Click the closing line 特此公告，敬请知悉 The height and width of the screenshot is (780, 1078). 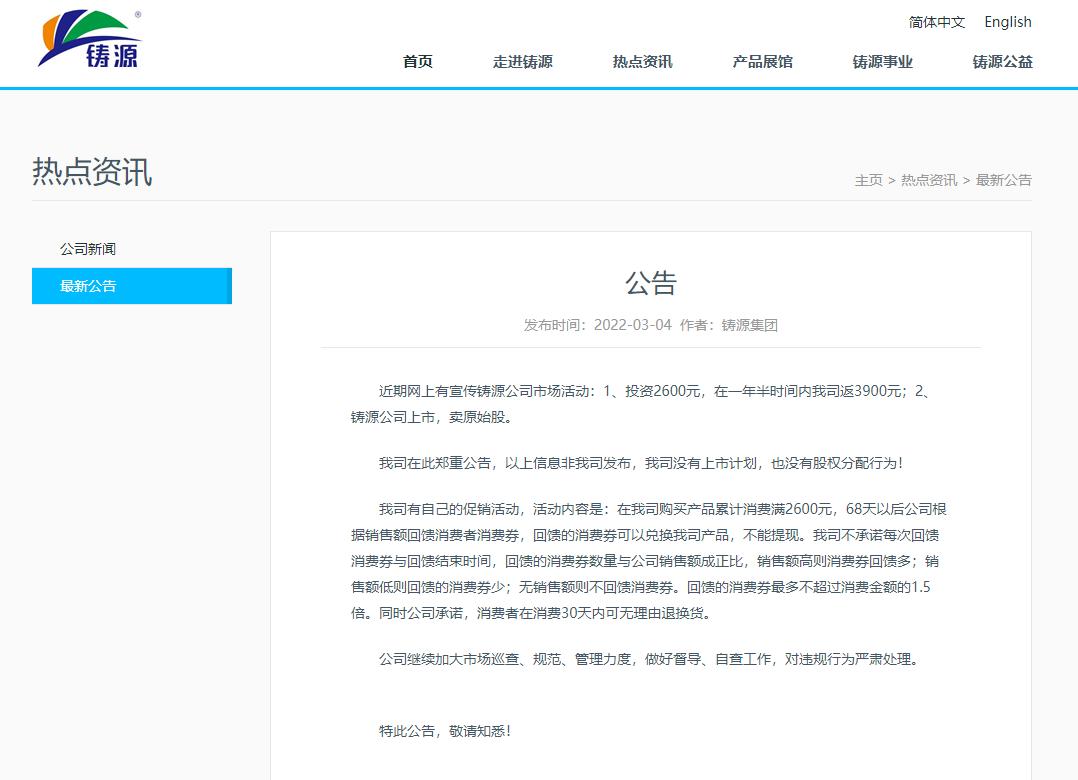pos(445,731)
